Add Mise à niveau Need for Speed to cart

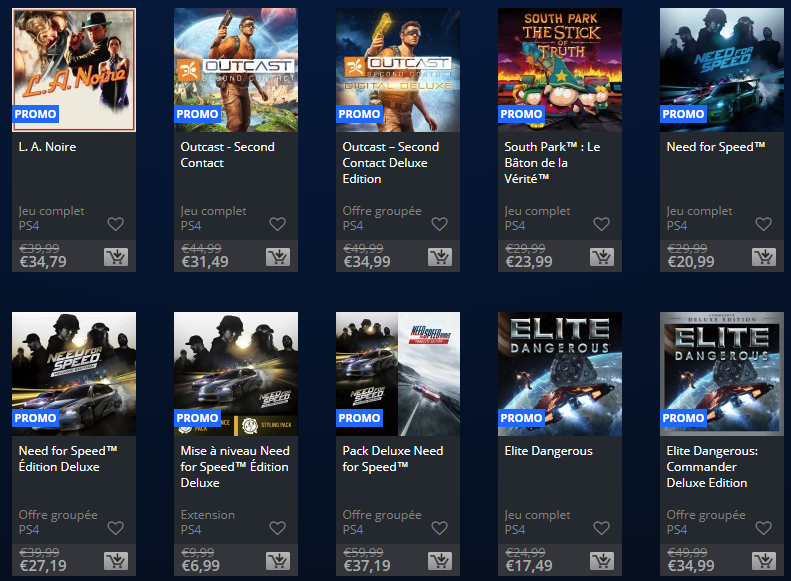tap(278, 561)
